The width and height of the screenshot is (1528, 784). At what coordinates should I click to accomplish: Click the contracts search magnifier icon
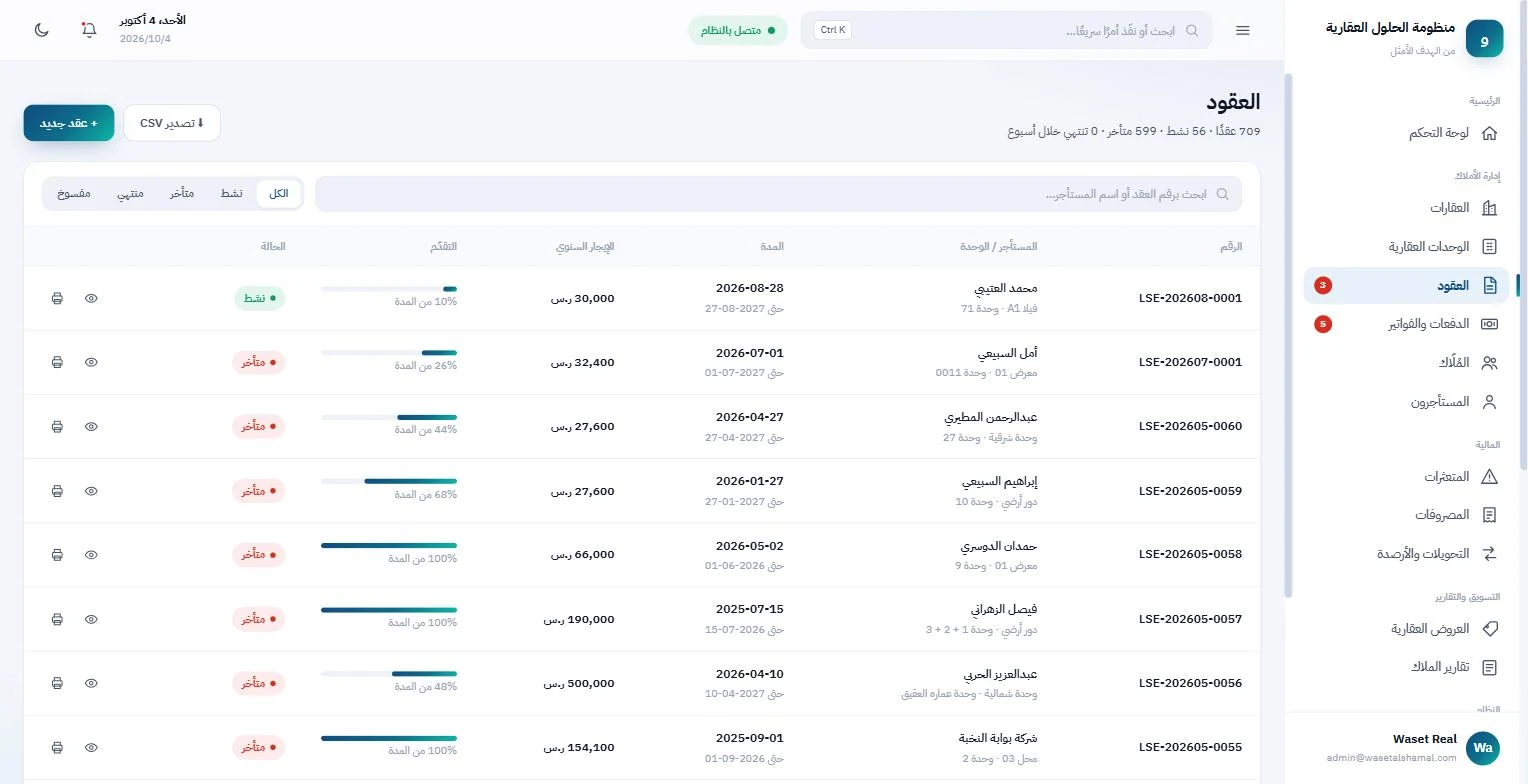pyautogui.click(x=1222, y=194)
